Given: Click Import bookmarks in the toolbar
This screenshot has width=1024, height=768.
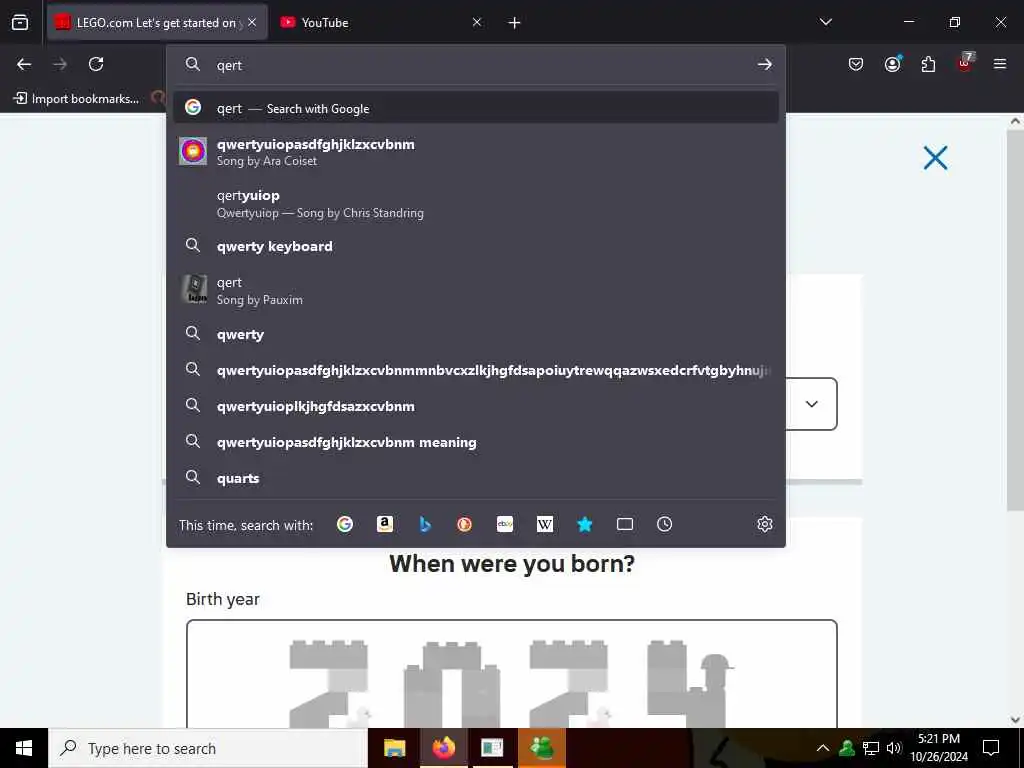Looking at the screenshot, I should (x=76, y=99).
